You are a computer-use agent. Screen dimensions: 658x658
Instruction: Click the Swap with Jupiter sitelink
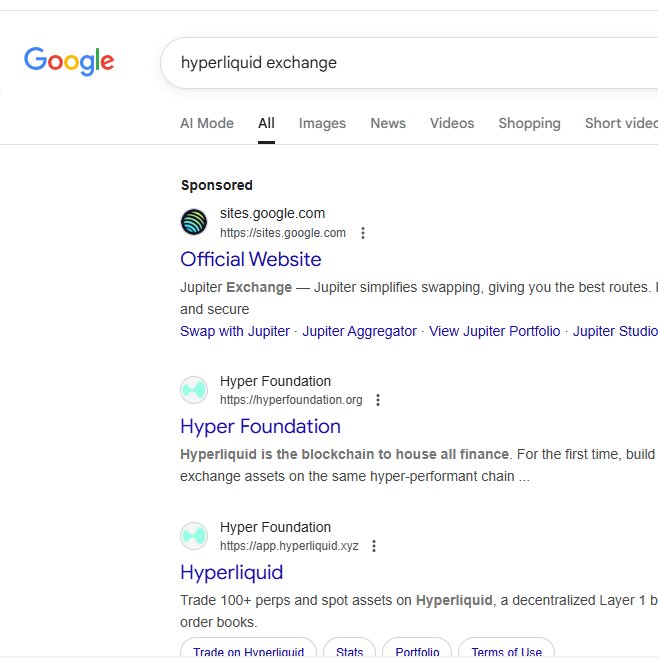click(235, 331)
